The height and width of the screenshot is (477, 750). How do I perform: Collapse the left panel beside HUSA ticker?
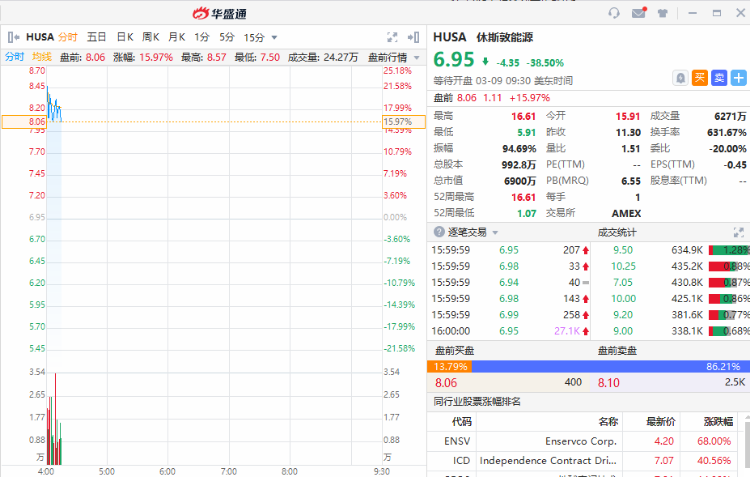[x=13, y=37]
